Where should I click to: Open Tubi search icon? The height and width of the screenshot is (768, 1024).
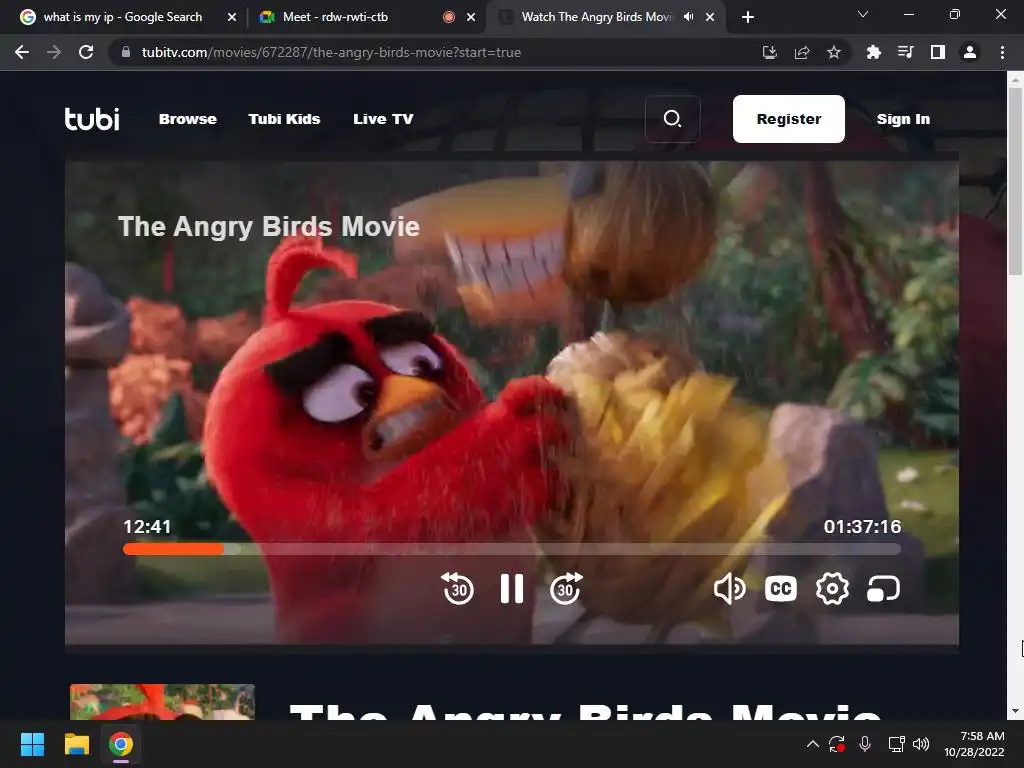click(x=672, y=119)
